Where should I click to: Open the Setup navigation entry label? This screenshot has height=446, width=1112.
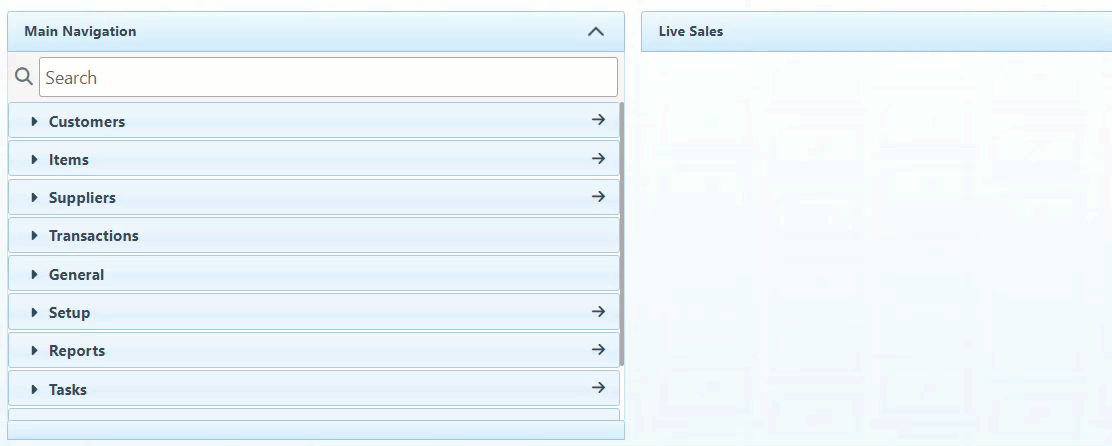click(x=69, y=313)
